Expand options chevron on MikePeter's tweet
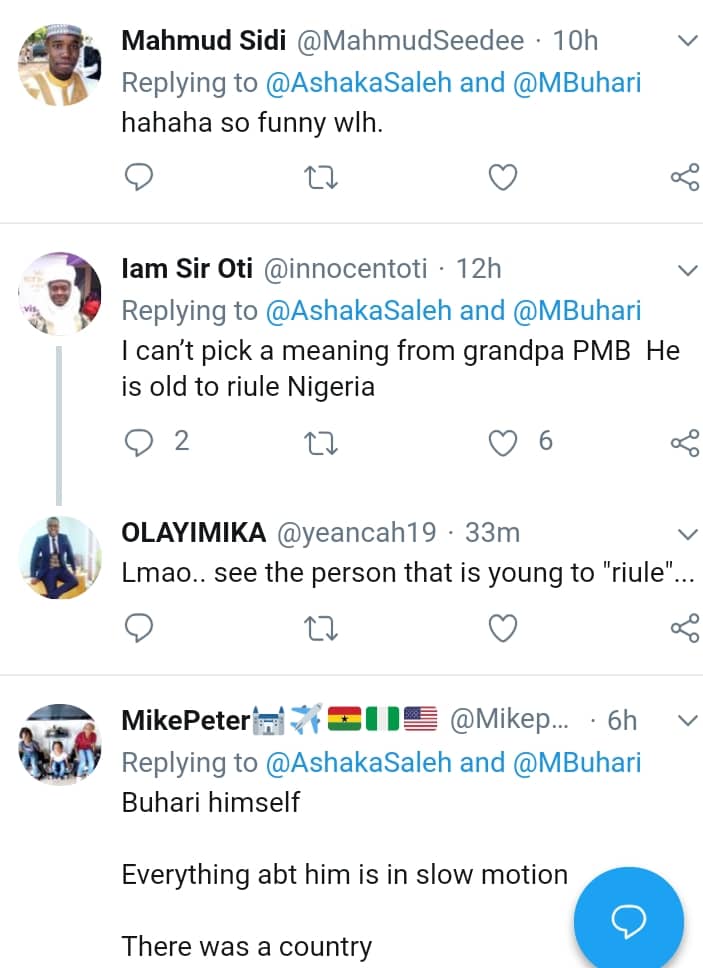The image size is (703, 968). [688, 720]
